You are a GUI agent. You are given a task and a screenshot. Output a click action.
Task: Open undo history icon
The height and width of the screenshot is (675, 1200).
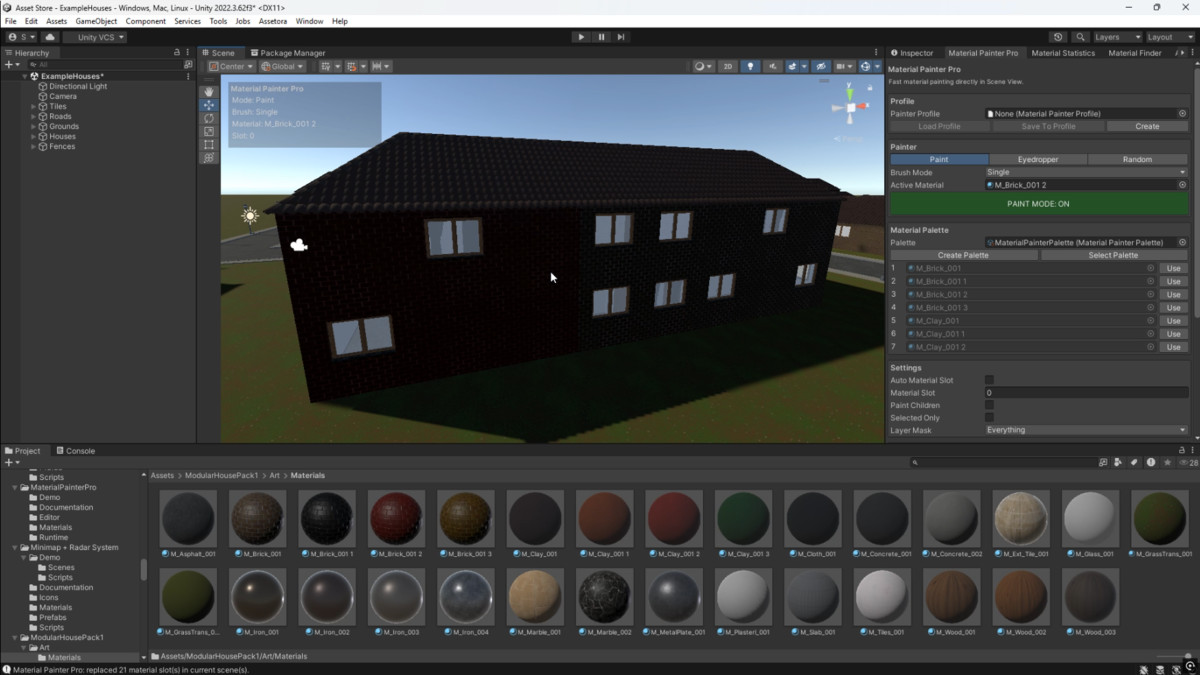[1058, 37]
